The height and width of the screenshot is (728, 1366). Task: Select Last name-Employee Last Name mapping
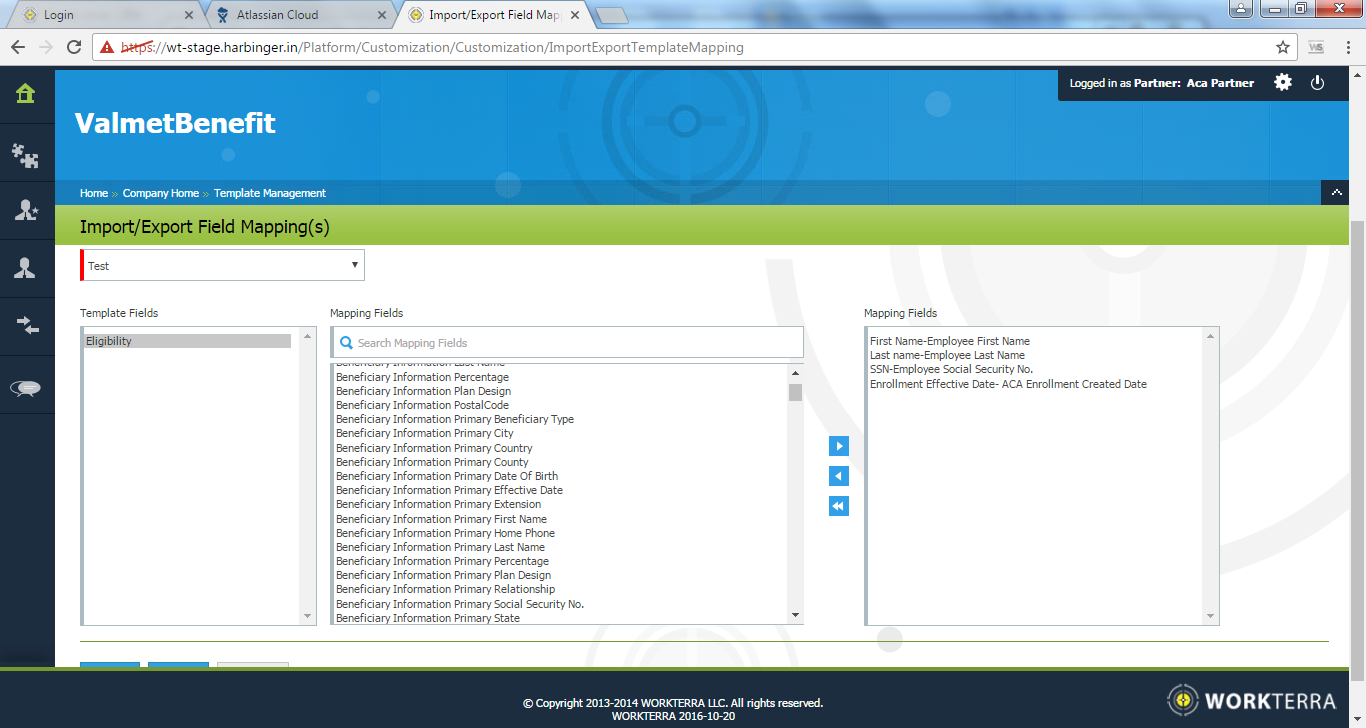[x=948, y=355]
